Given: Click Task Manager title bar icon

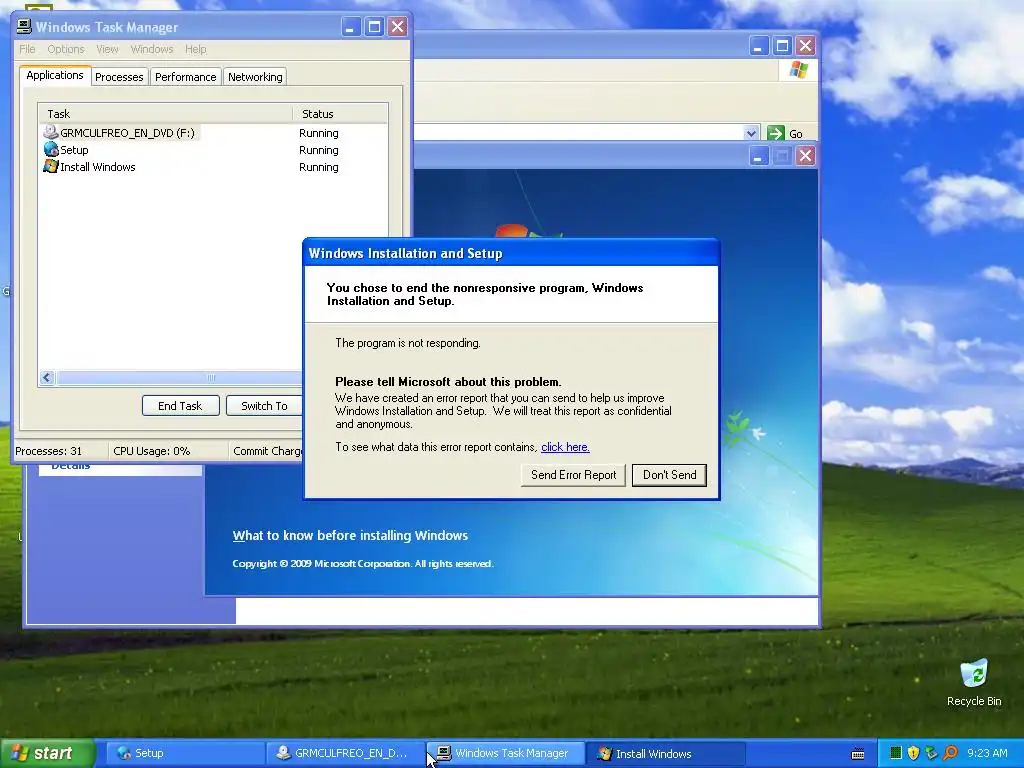Looking at the screenshot, I should [x=24, y=26].
